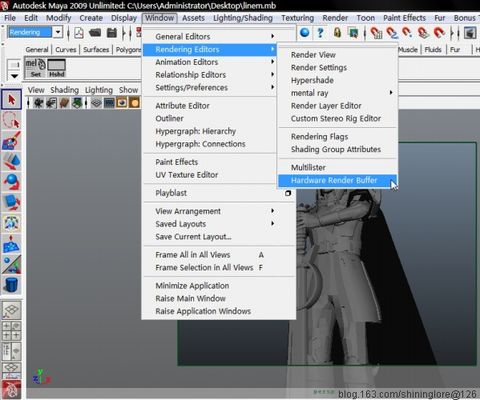Click the Hshd shelf button
The height and width of the screenshot is (400, 480).
click(x=56, y=68)
